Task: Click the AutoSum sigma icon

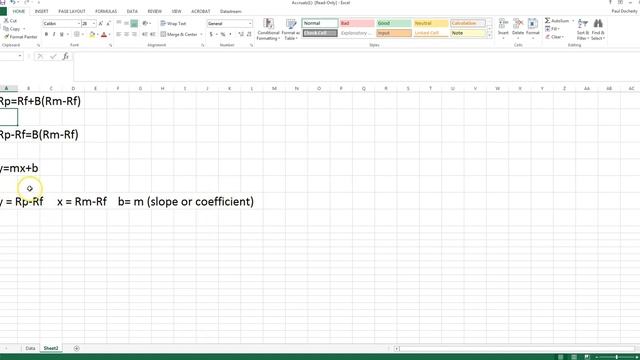Action: click(548, 20)
